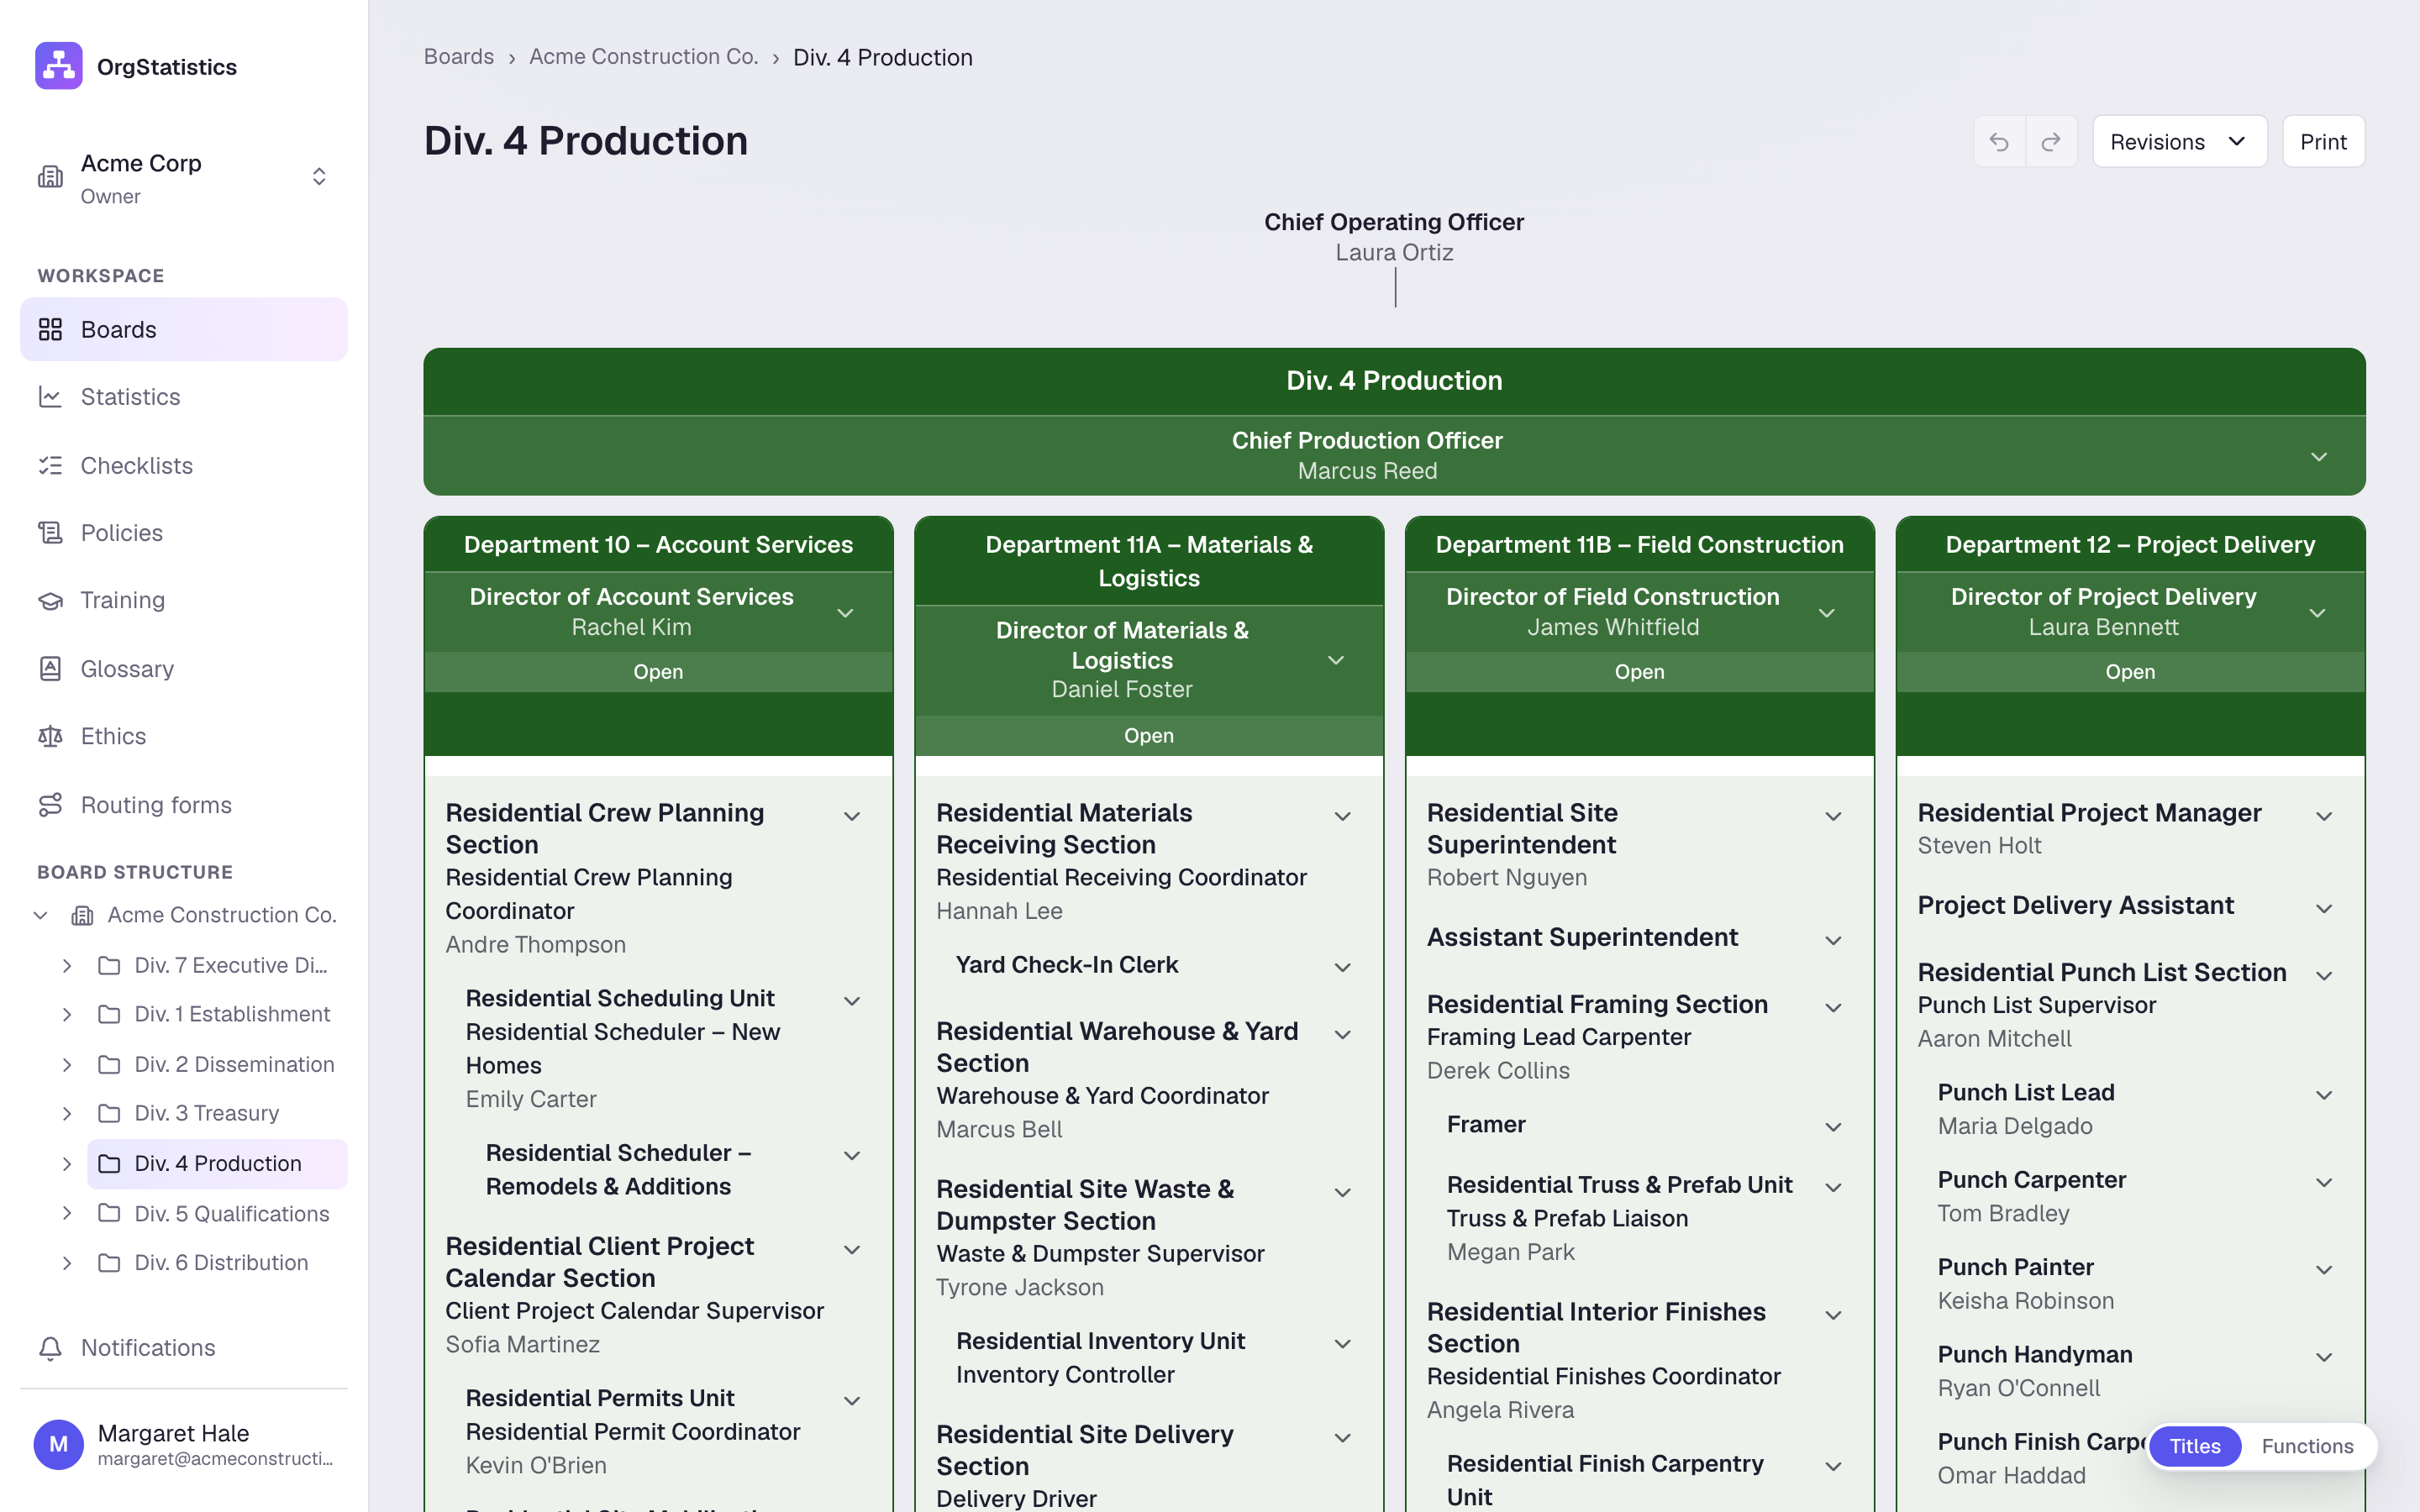Click Open under Department 11B
The image size is (2420, 1512).
tap(1639, 672)
